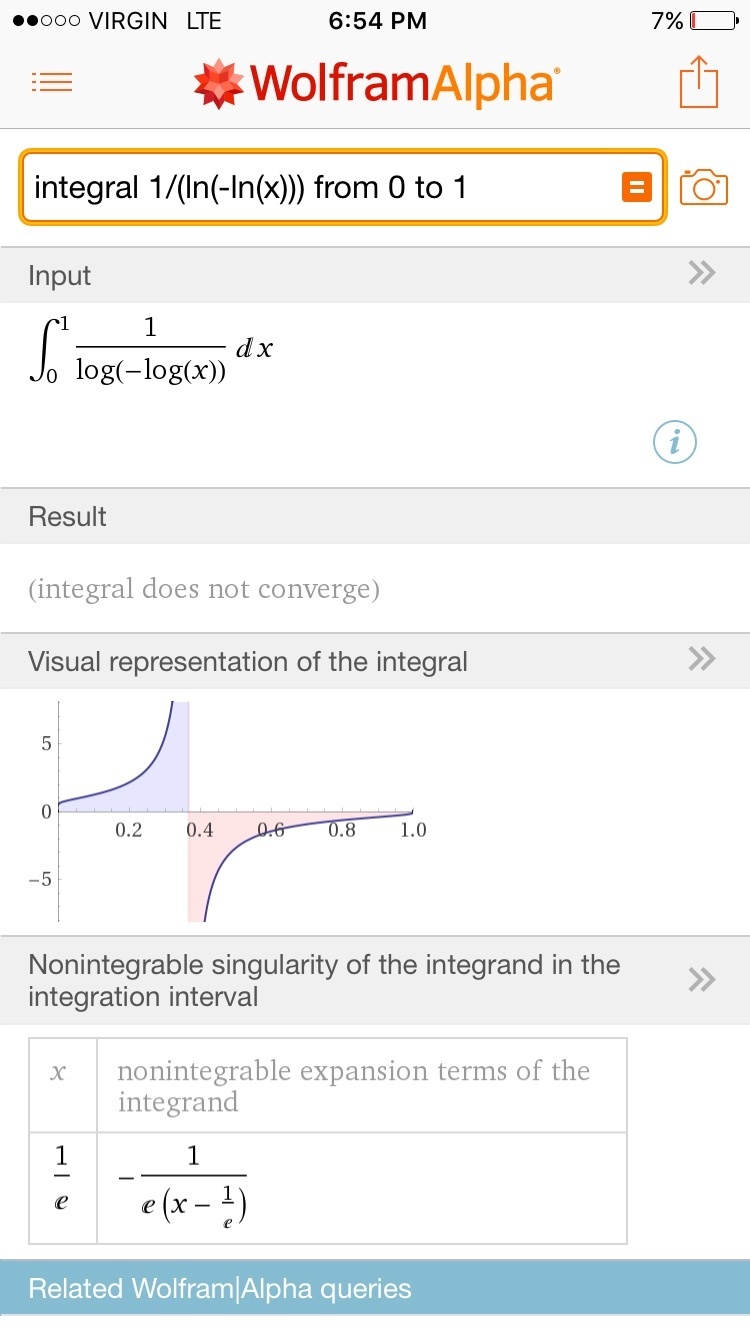750x1334 pixels.
Task: Tap the battery indicator in status bar
Action: [x=713, y=21]
